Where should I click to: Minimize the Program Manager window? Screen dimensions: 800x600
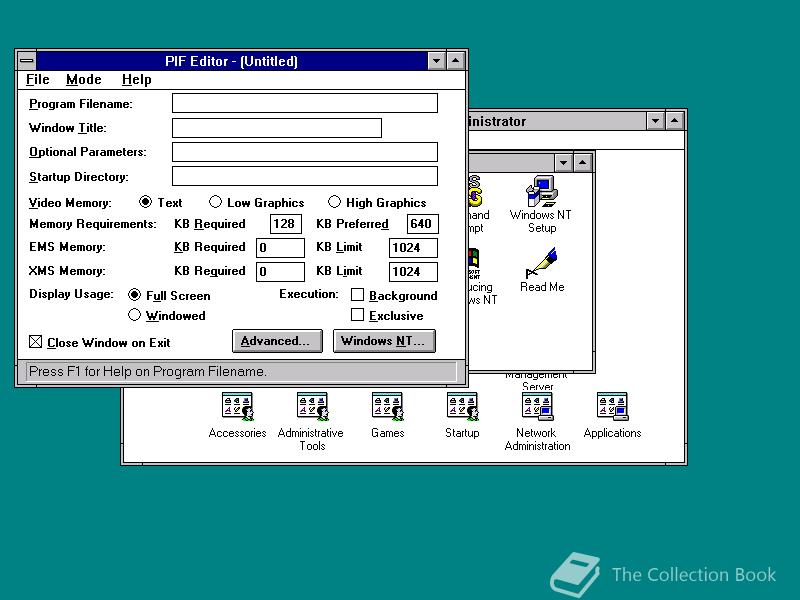[x=655, y=121]
